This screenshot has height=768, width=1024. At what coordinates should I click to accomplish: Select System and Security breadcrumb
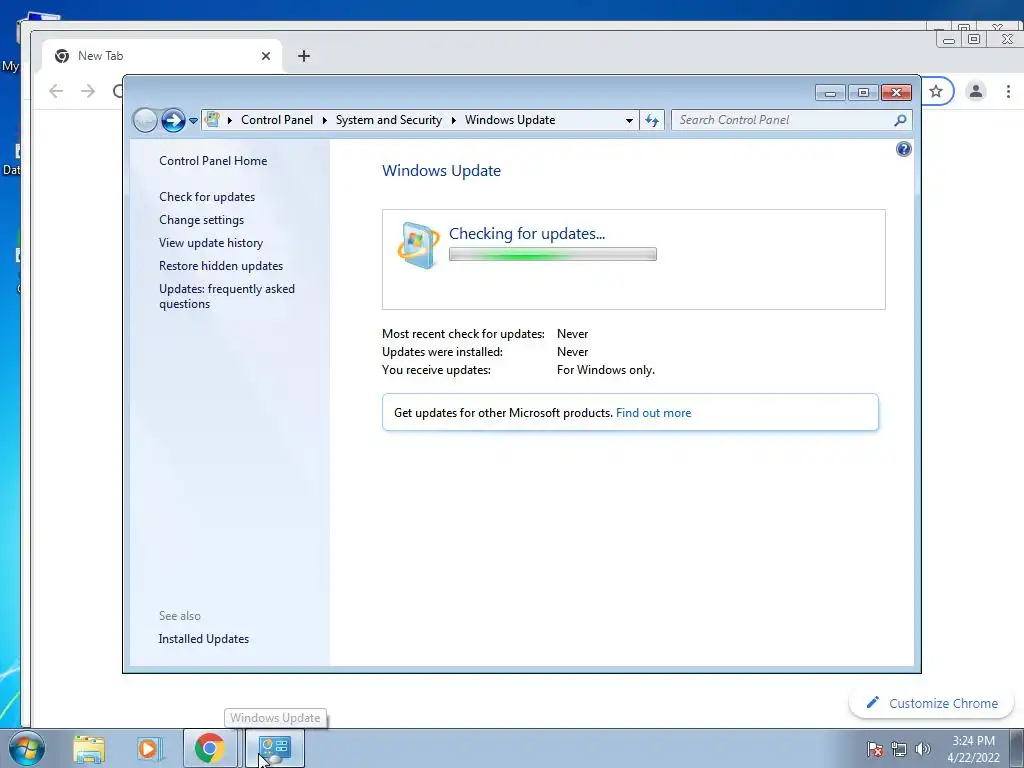(x=389, y=120)
